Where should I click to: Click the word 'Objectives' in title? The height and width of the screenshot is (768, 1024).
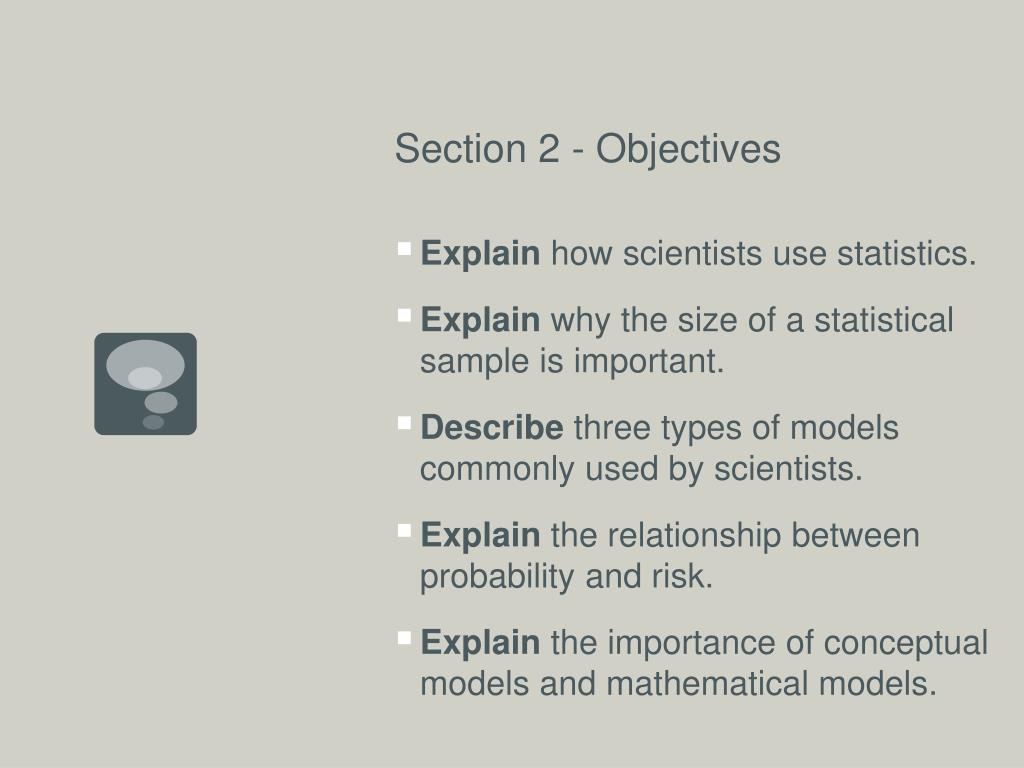coord(688,150)
